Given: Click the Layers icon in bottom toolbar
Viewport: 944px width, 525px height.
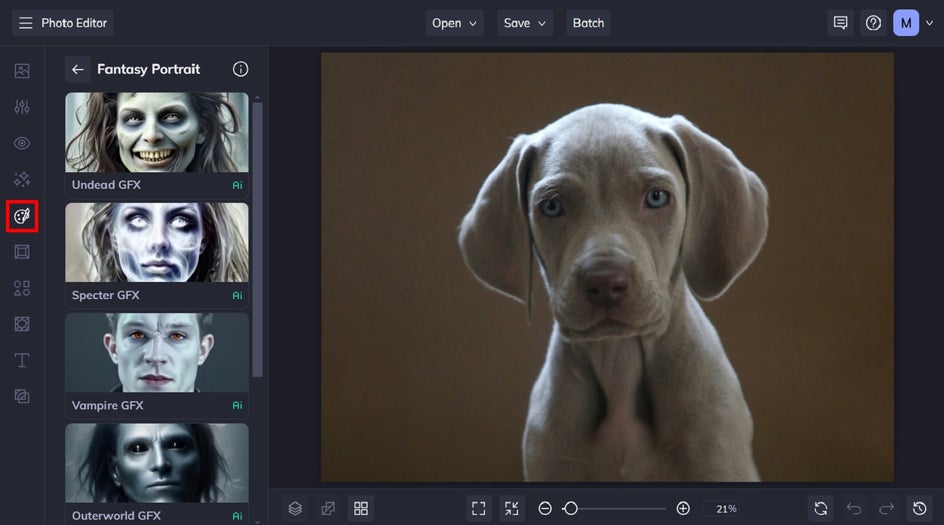Looking at the screenshot, I should pyautogui.click(x=295, y=508).
